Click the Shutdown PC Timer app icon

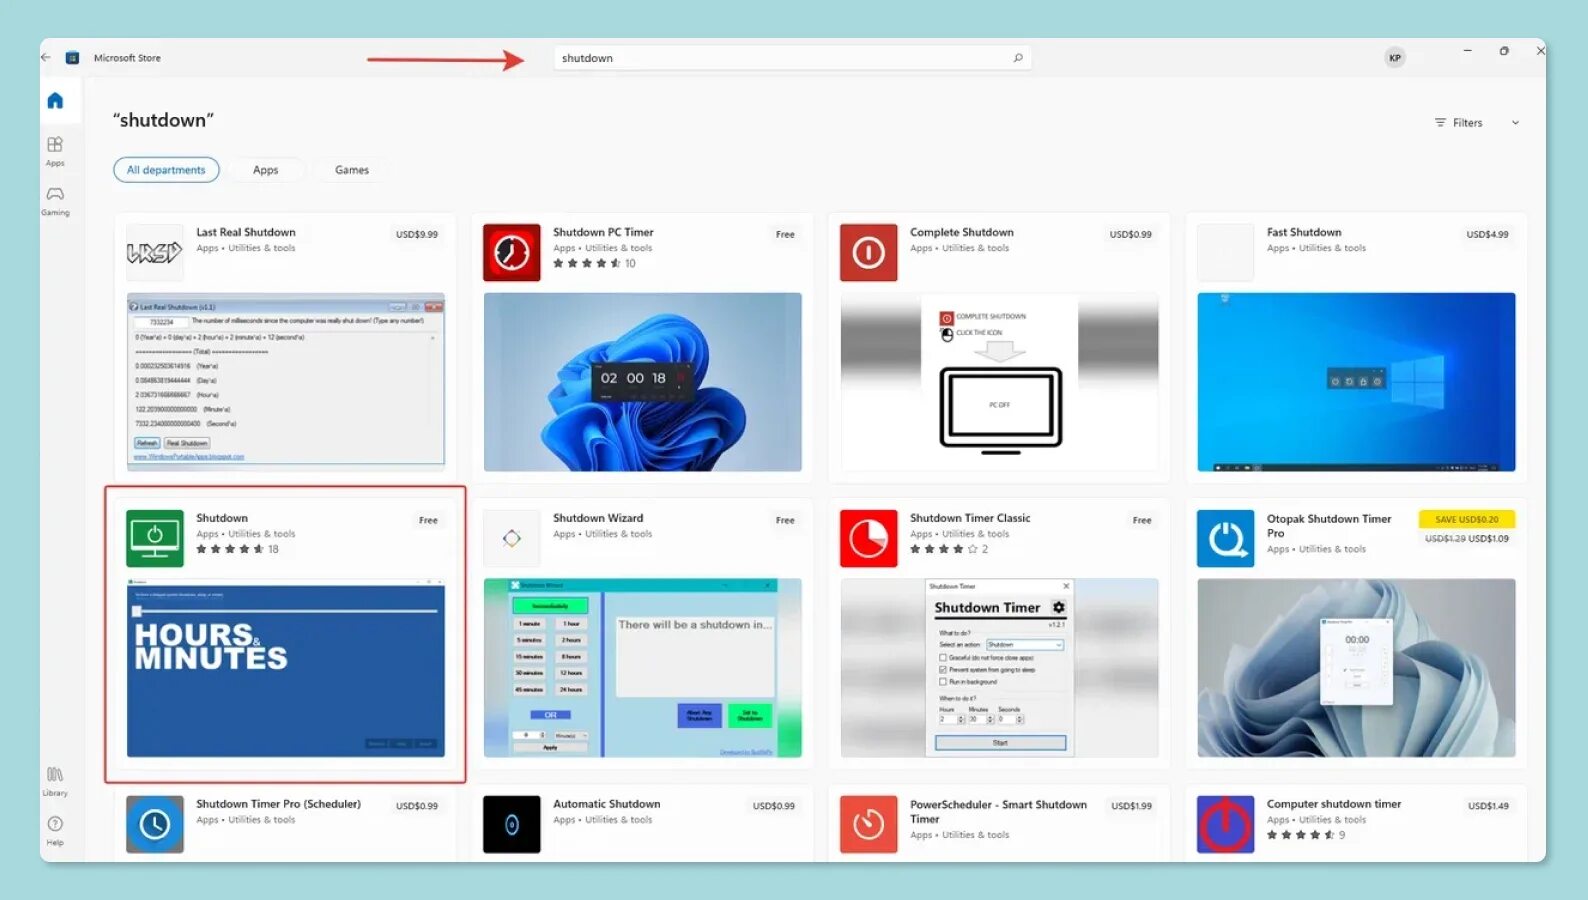[x=512, y=253]
